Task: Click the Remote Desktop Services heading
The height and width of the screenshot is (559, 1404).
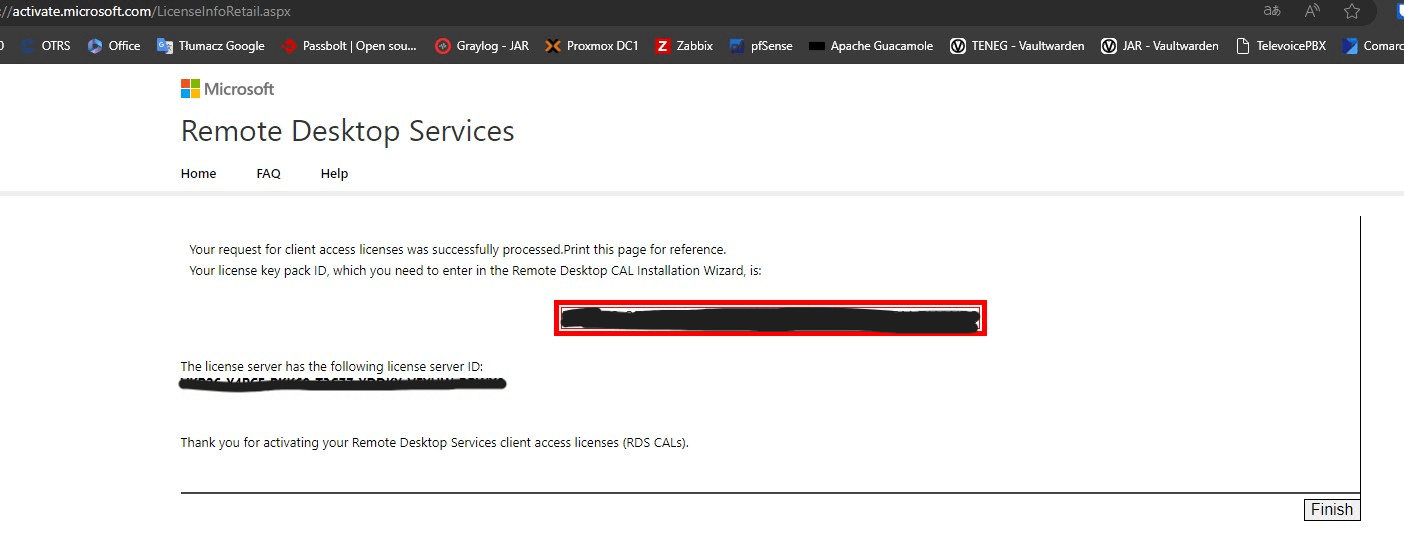Action: (347, 131)
